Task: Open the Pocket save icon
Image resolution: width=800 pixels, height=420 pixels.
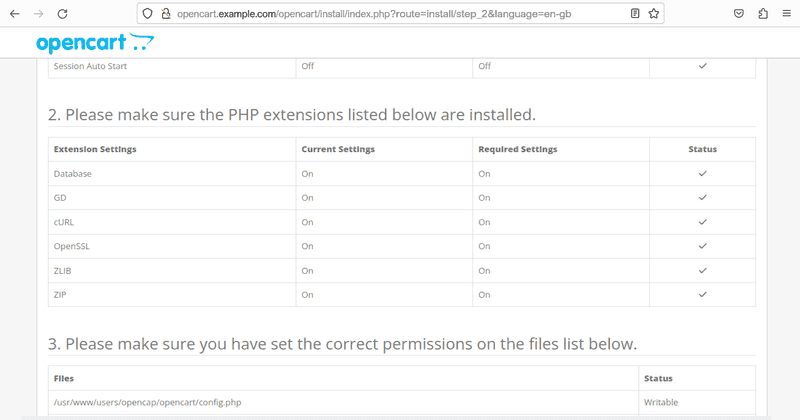Action: [x=739, y=14]
